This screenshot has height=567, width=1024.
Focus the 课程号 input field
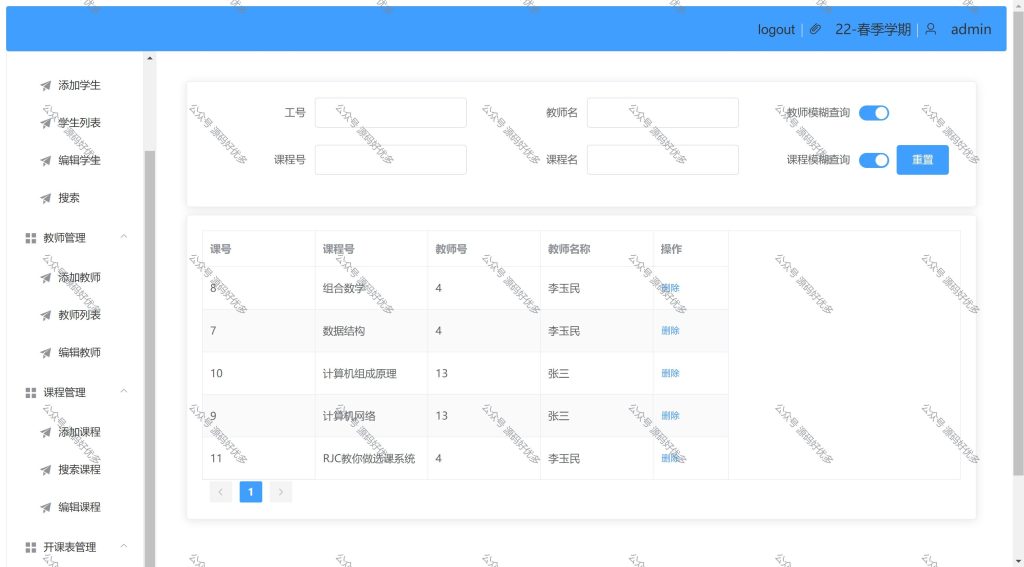point(391,160)
